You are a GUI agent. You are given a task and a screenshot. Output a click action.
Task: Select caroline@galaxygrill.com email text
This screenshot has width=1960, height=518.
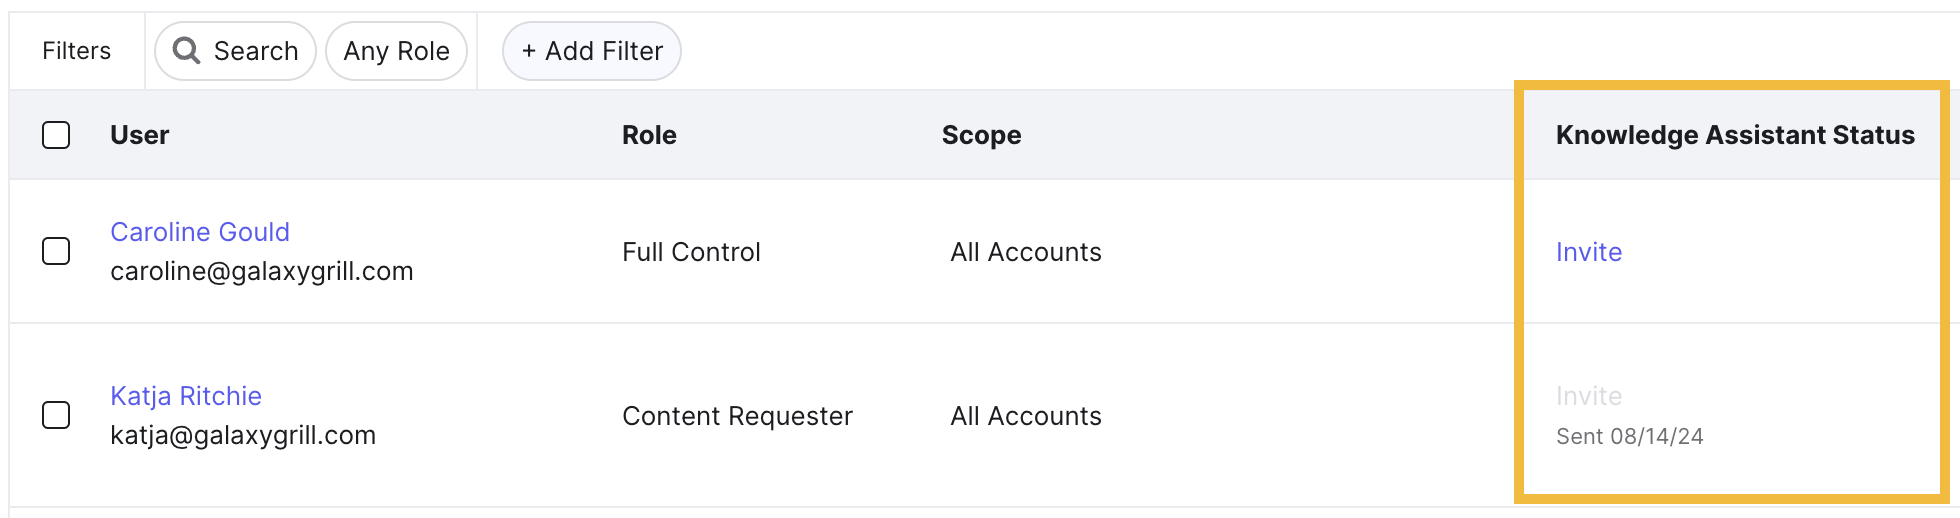point(262,271)
